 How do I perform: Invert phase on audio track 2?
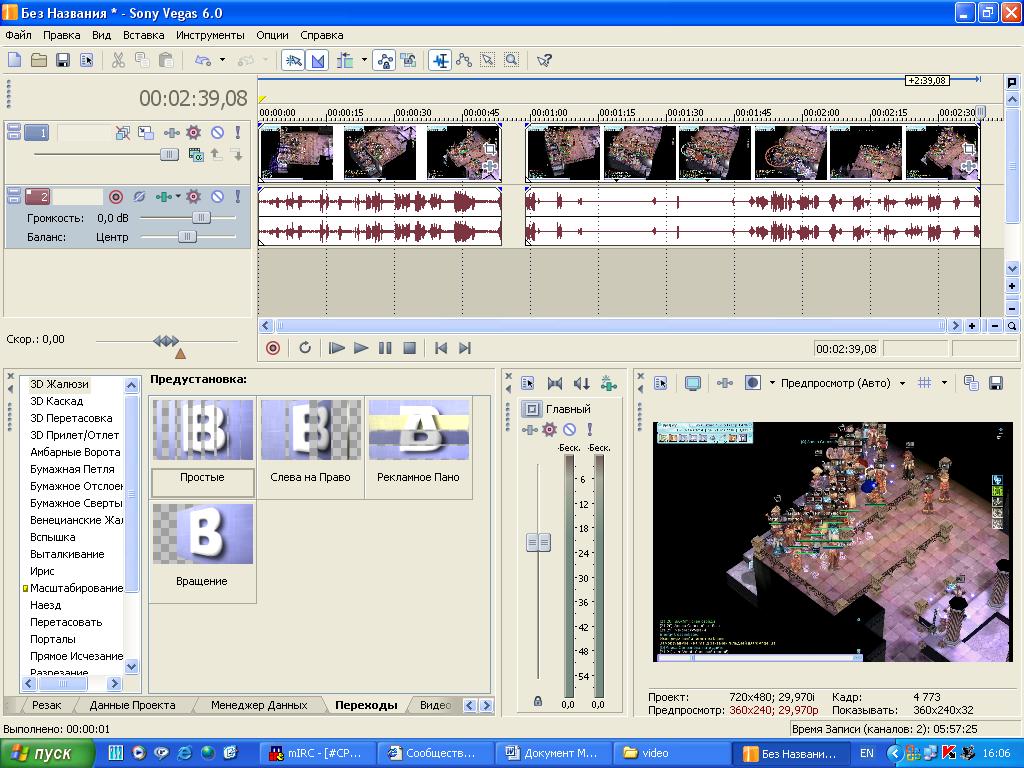tap(139, 197)
